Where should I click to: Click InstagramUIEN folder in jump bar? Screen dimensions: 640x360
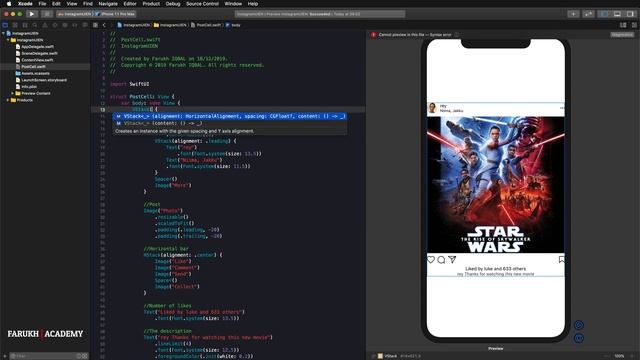coord(170,25)
